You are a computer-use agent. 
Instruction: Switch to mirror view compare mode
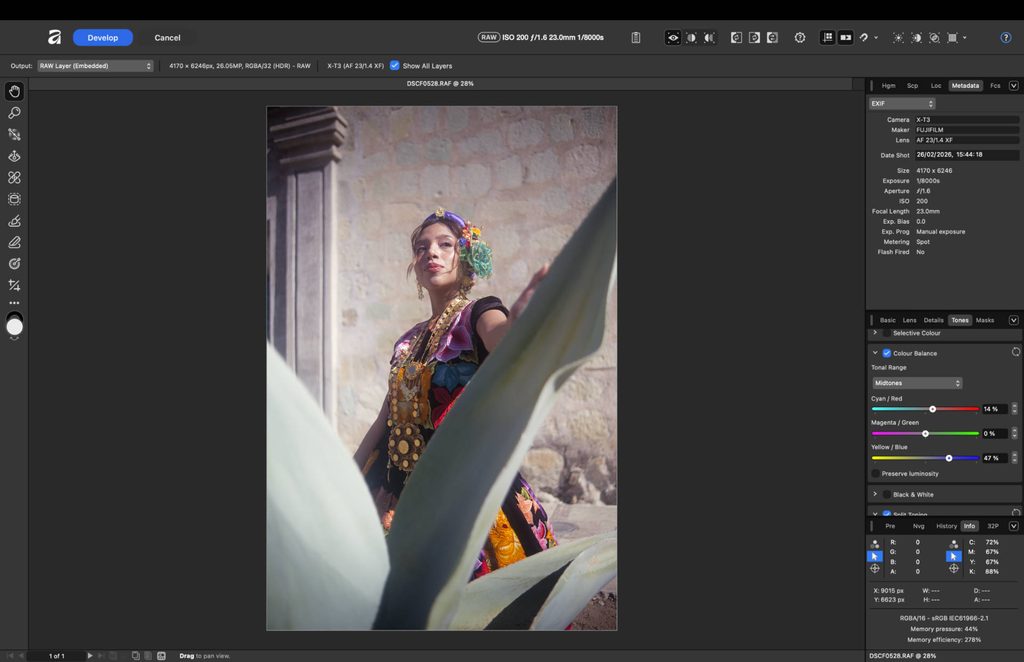709,37
